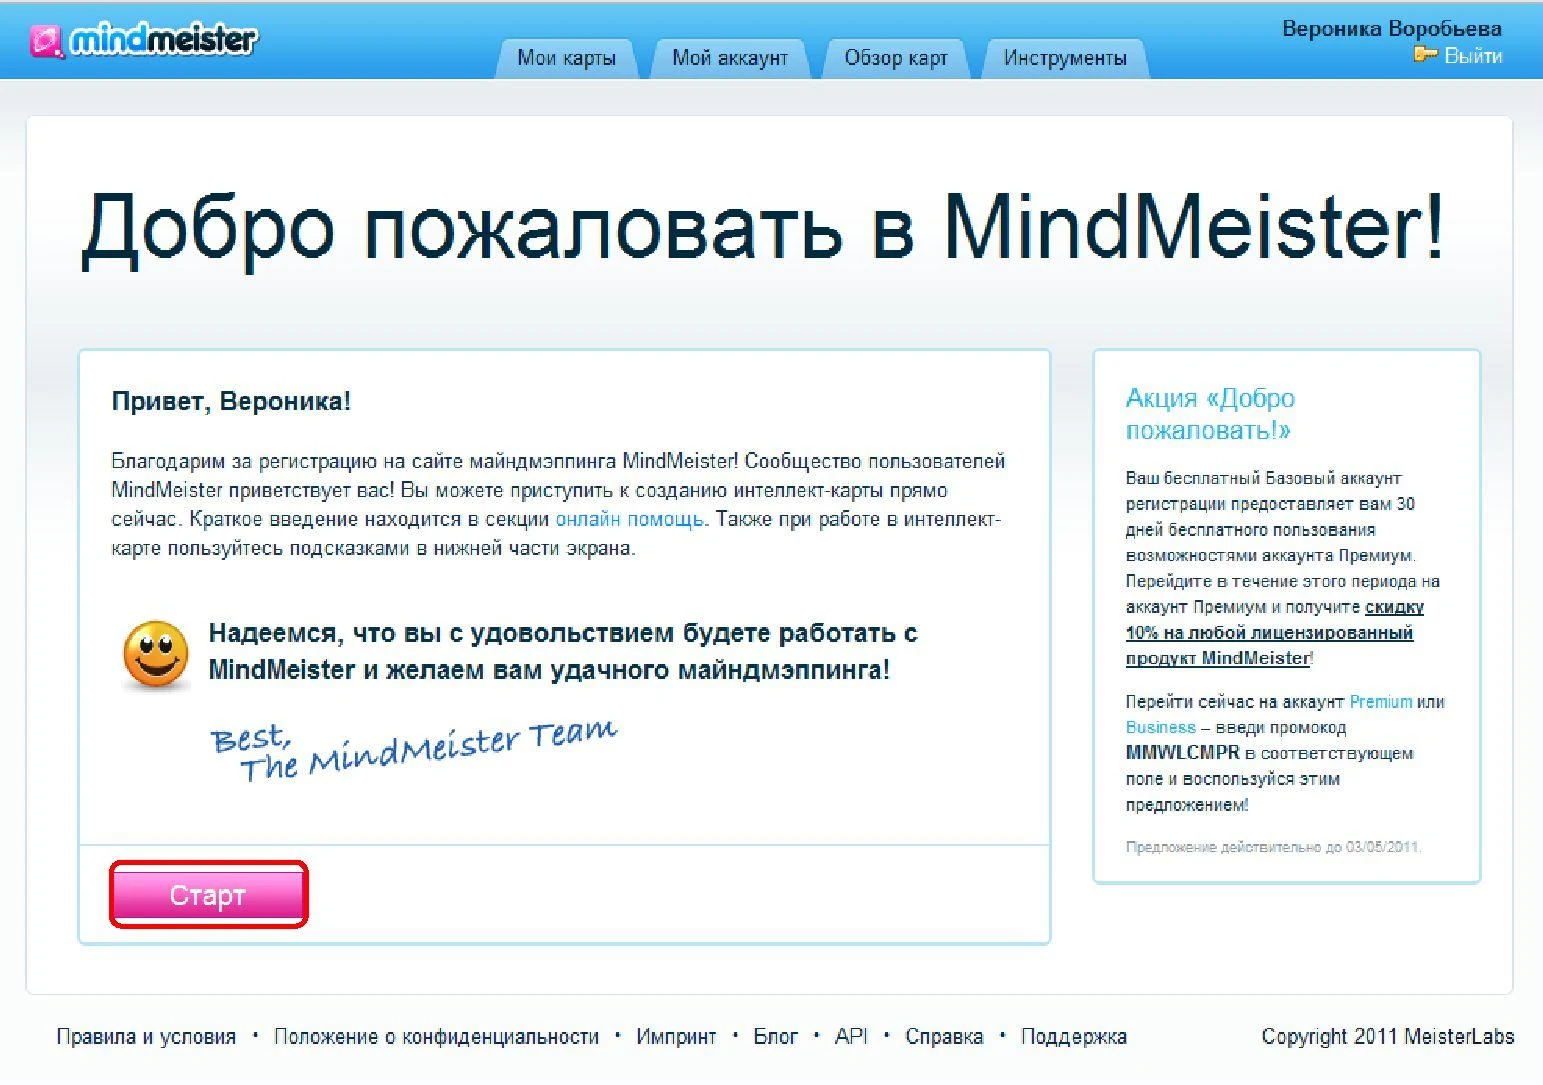
Task: Click the offer expiry date text 03/05/2011
Action: tap(1382, 847)
